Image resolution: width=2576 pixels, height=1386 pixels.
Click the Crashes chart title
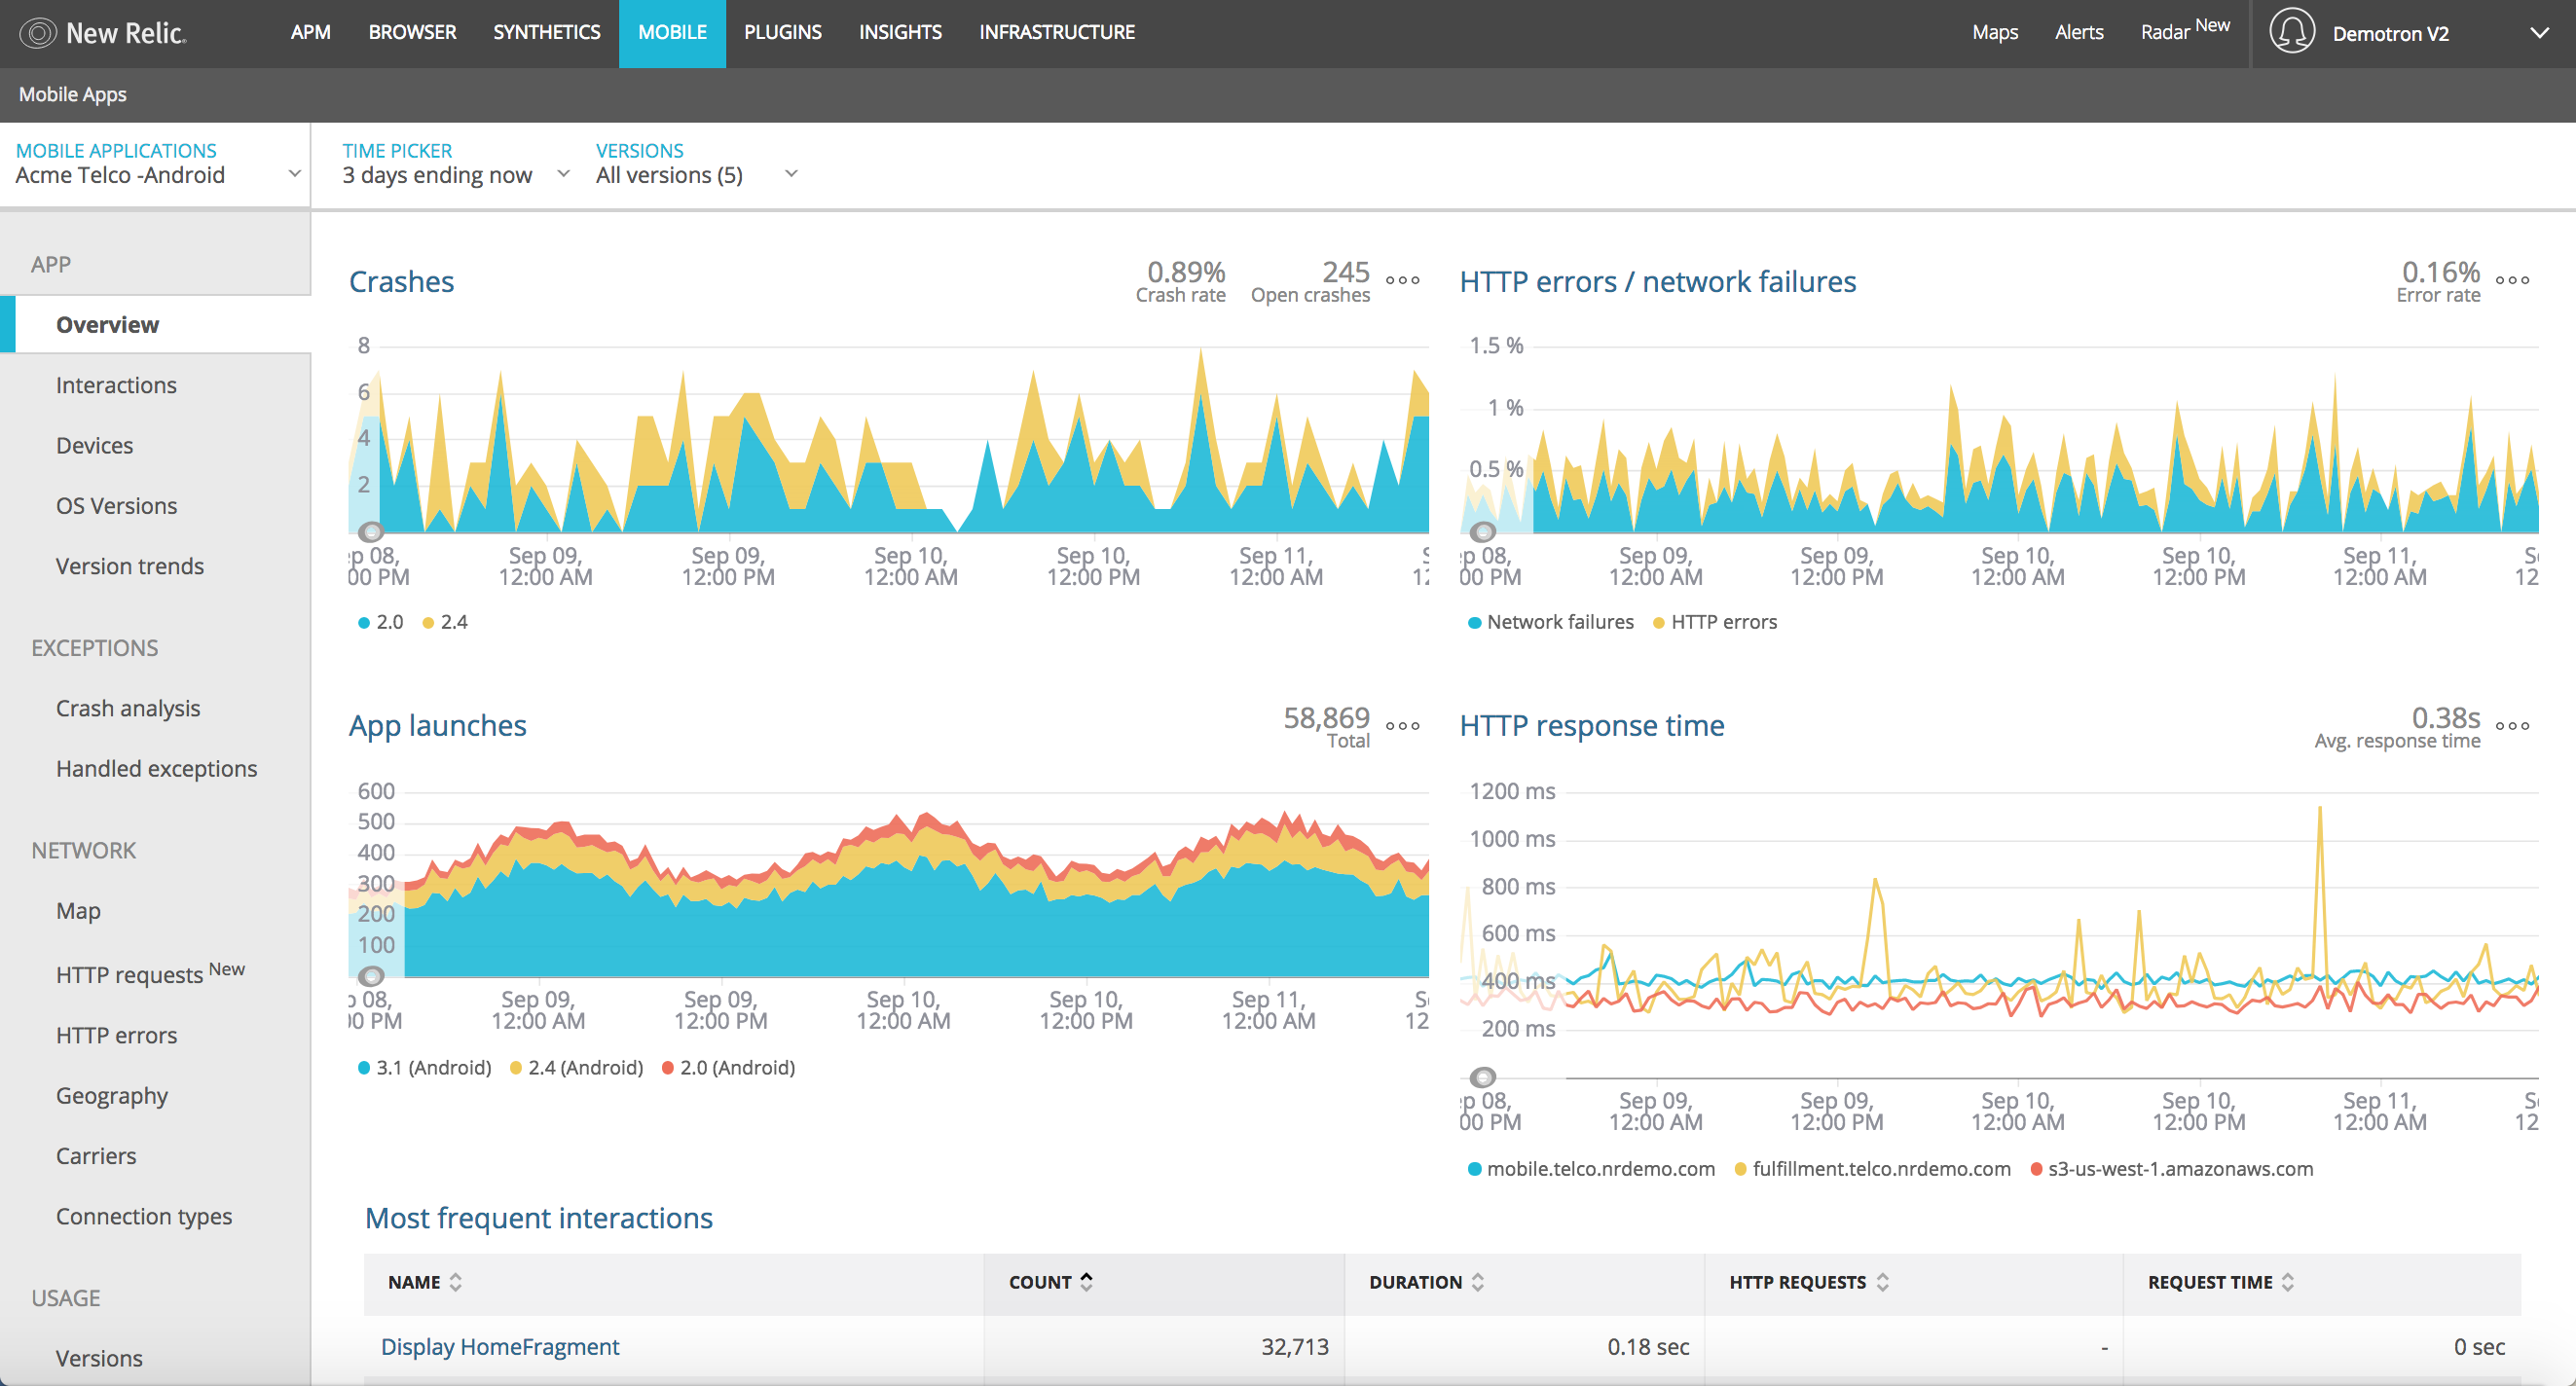[401, 282]
